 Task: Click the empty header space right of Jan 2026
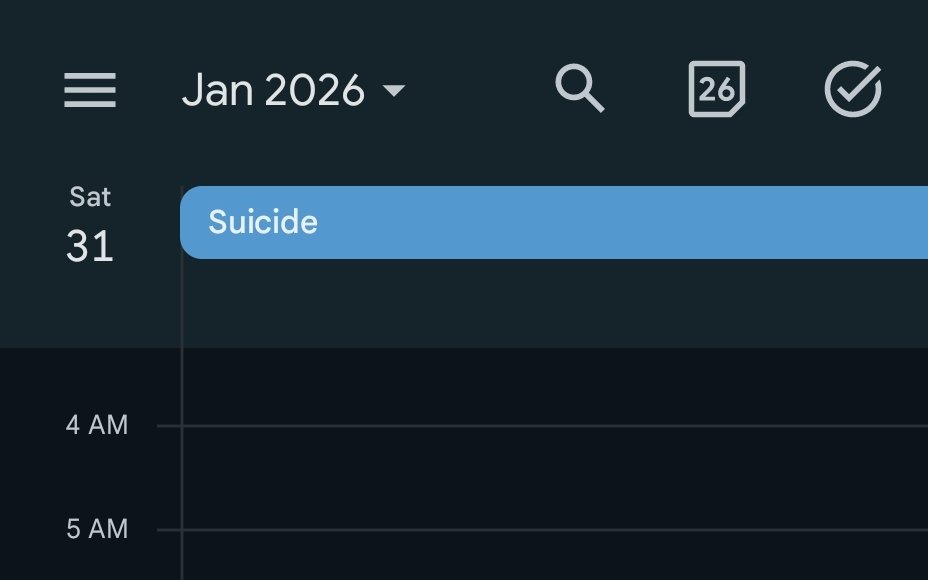click(479, 90)
